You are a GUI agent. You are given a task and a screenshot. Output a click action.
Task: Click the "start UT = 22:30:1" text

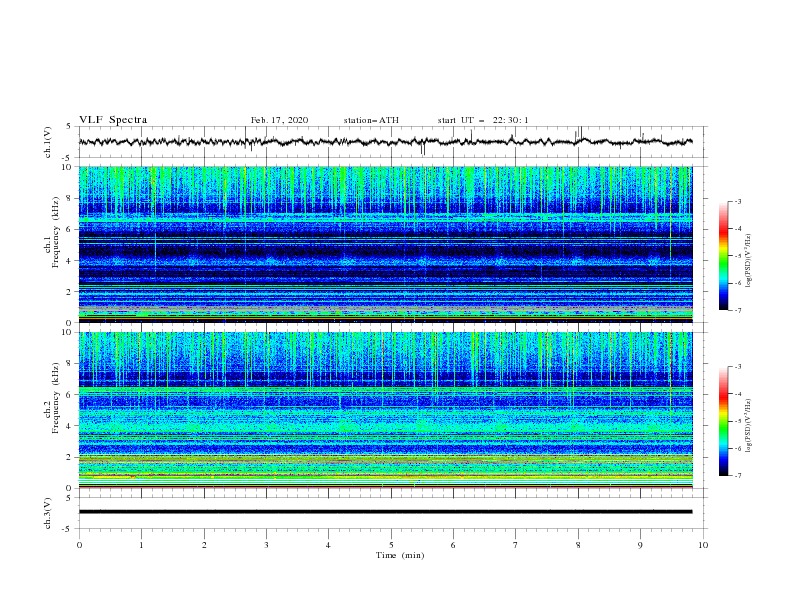(483, 120)
